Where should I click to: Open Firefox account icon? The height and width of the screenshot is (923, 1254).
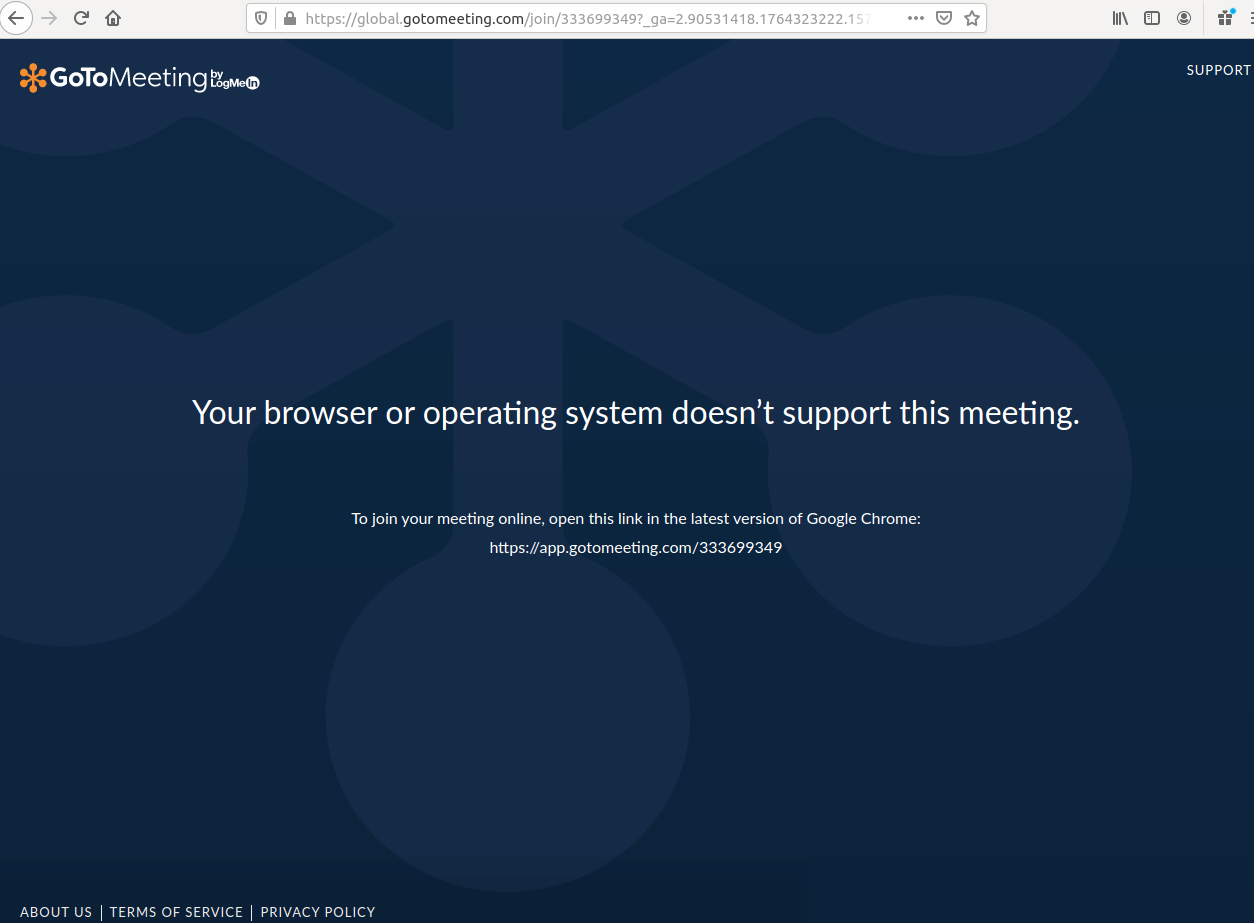tap(1184, 18)
